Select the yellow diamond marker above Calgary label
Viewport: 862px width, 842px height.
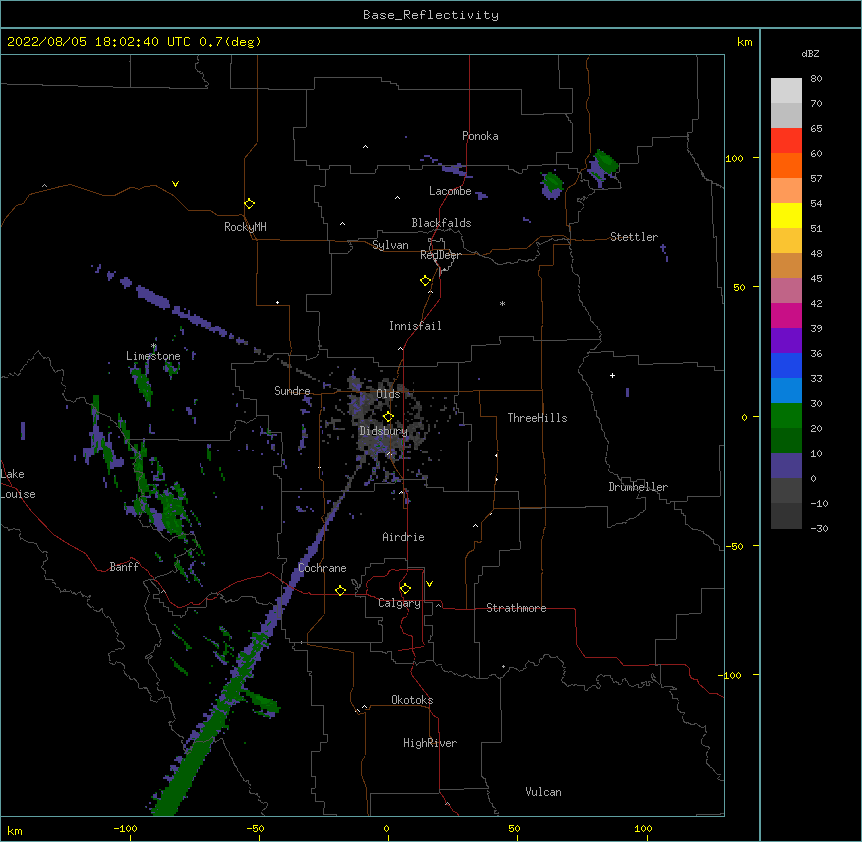[x=405, y=589]
